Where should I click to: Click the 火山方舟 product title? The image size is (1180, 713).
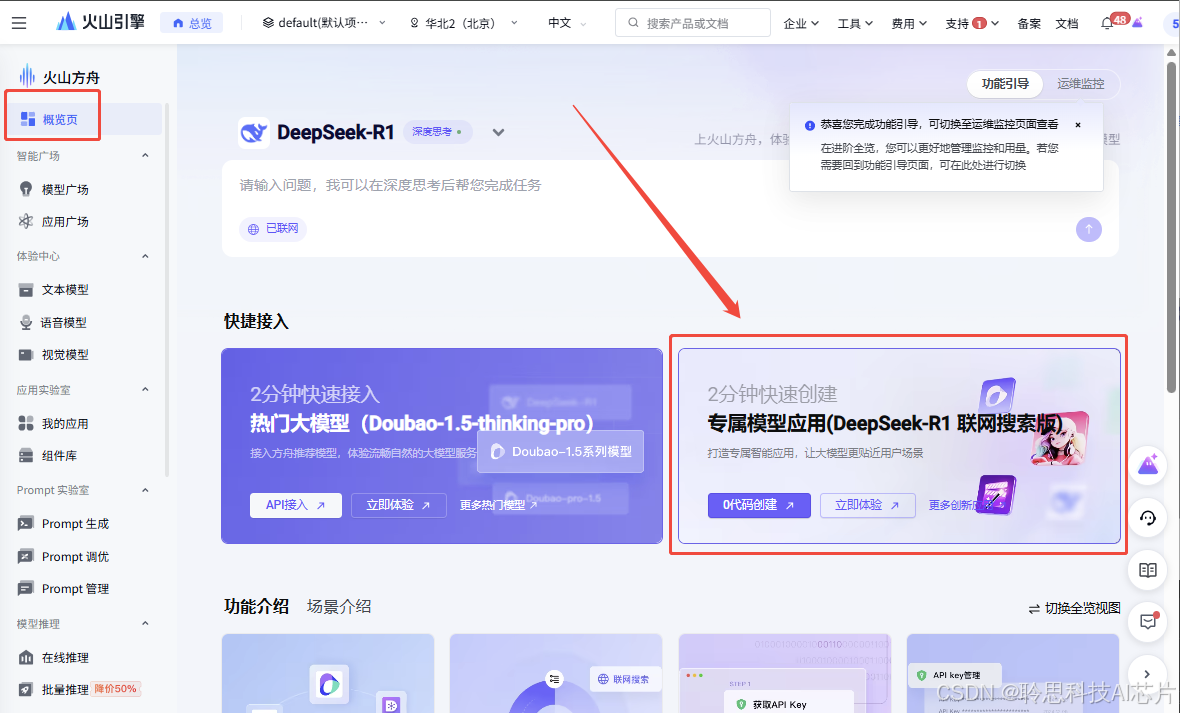click(71, 77)
